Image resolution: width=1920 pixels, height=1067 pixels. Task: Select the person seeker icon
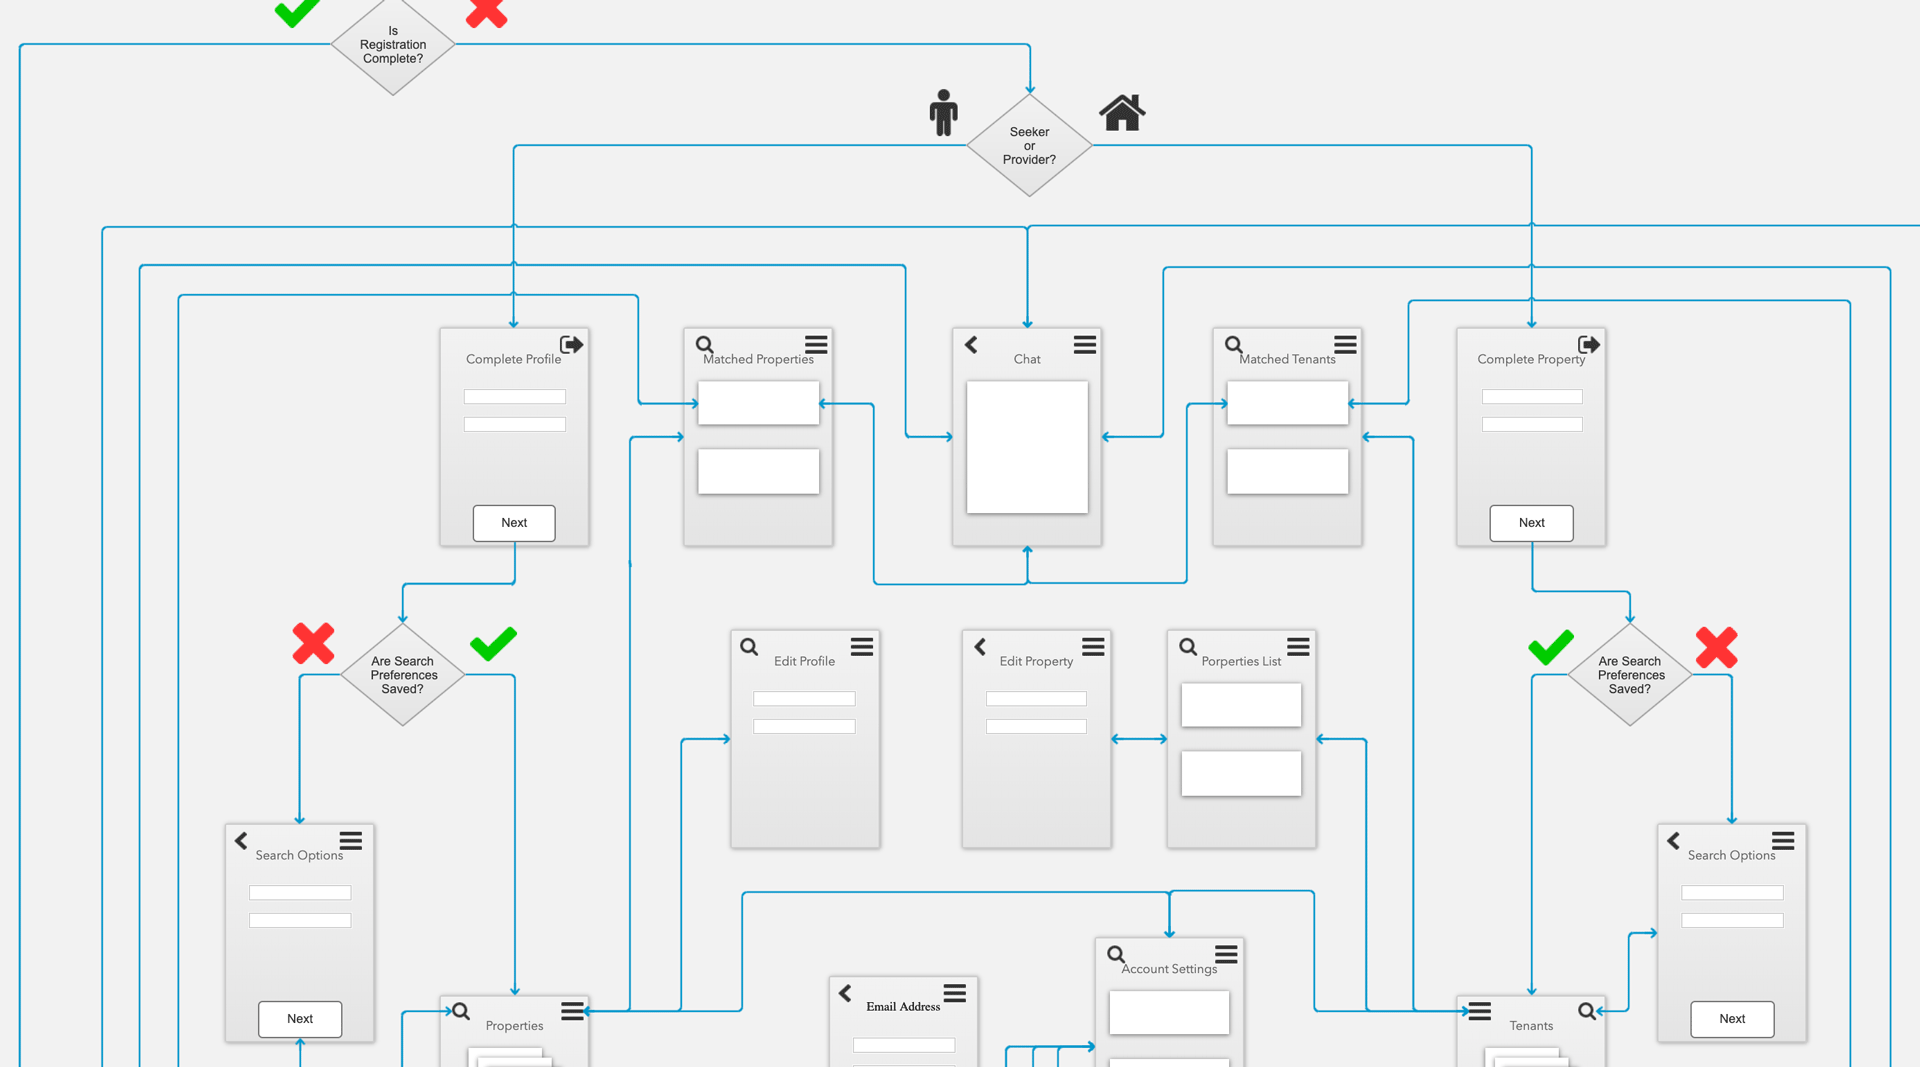(x=943, y=112)
